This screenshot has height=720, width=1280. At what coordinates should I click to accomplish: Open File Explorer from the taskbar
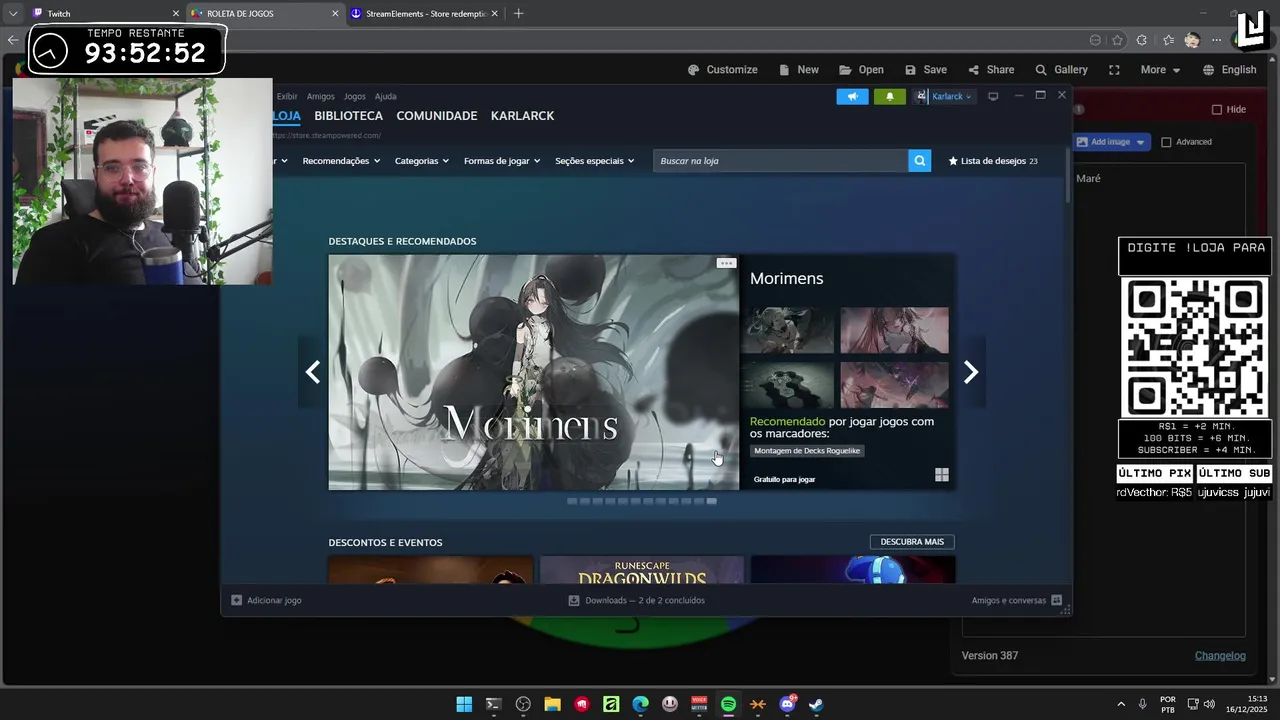pos(552,704)
